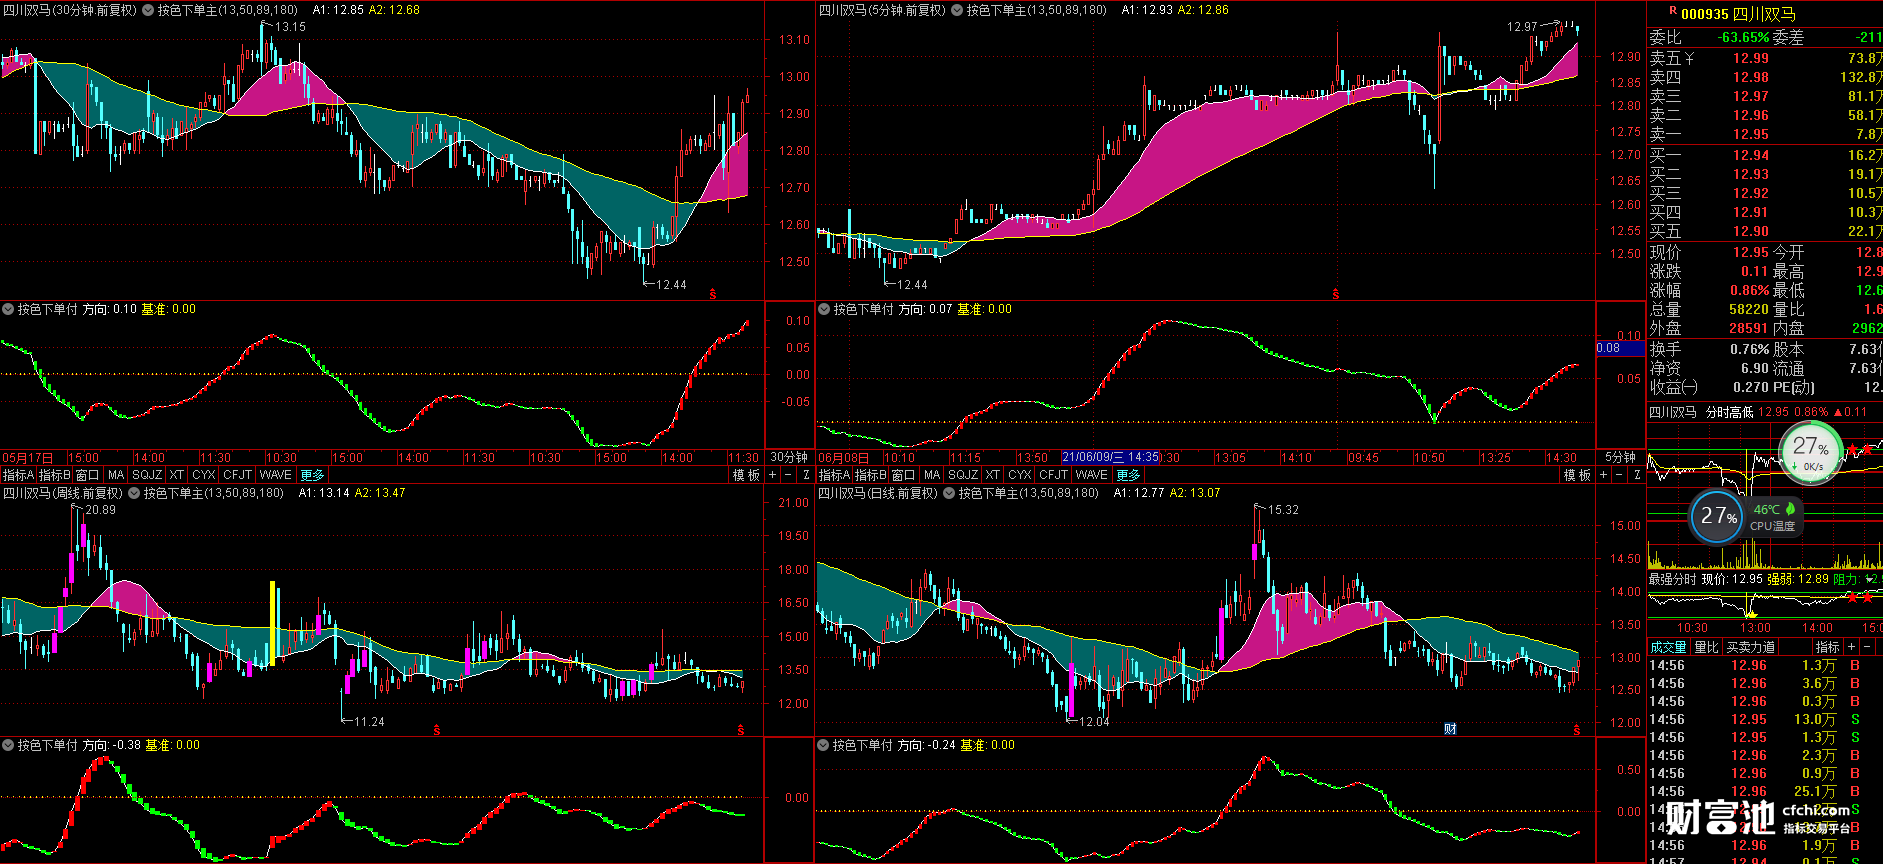Image resolution: width=1883 pixels, height=864 pixels.
Task: Open the 5-minute chart indicator dropdown arrow
Action: [957, 10]
